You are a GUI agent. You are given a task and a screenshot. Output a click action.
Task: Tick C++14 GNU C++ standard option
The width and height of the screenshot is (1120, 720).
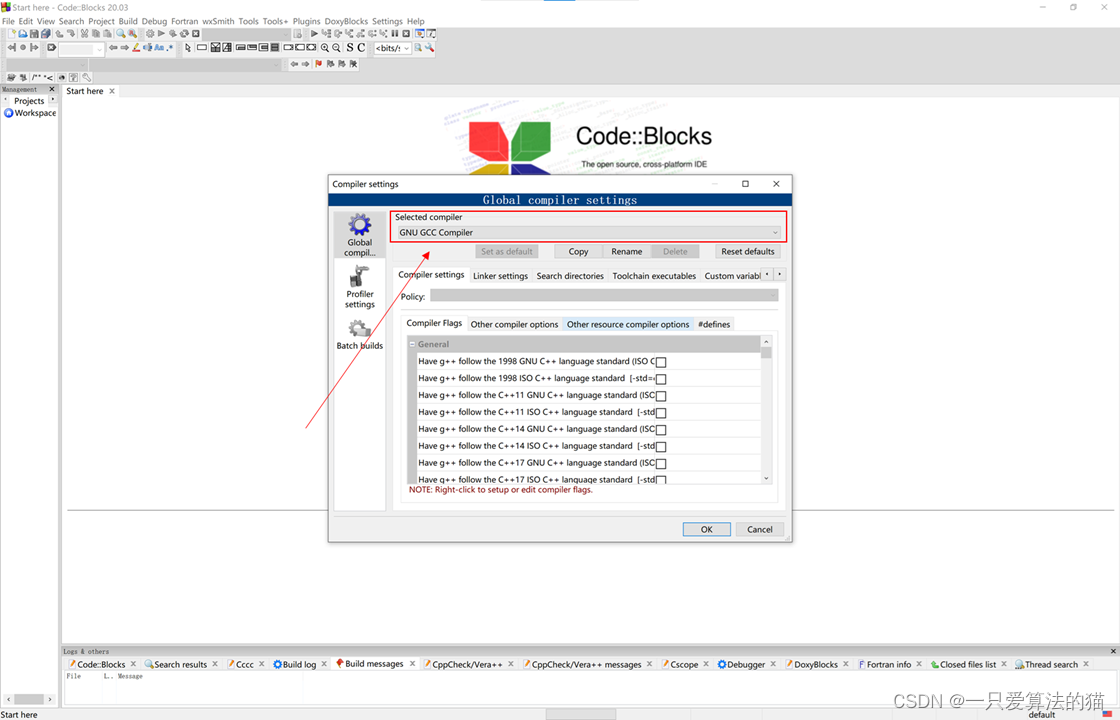tap(661, 430)
